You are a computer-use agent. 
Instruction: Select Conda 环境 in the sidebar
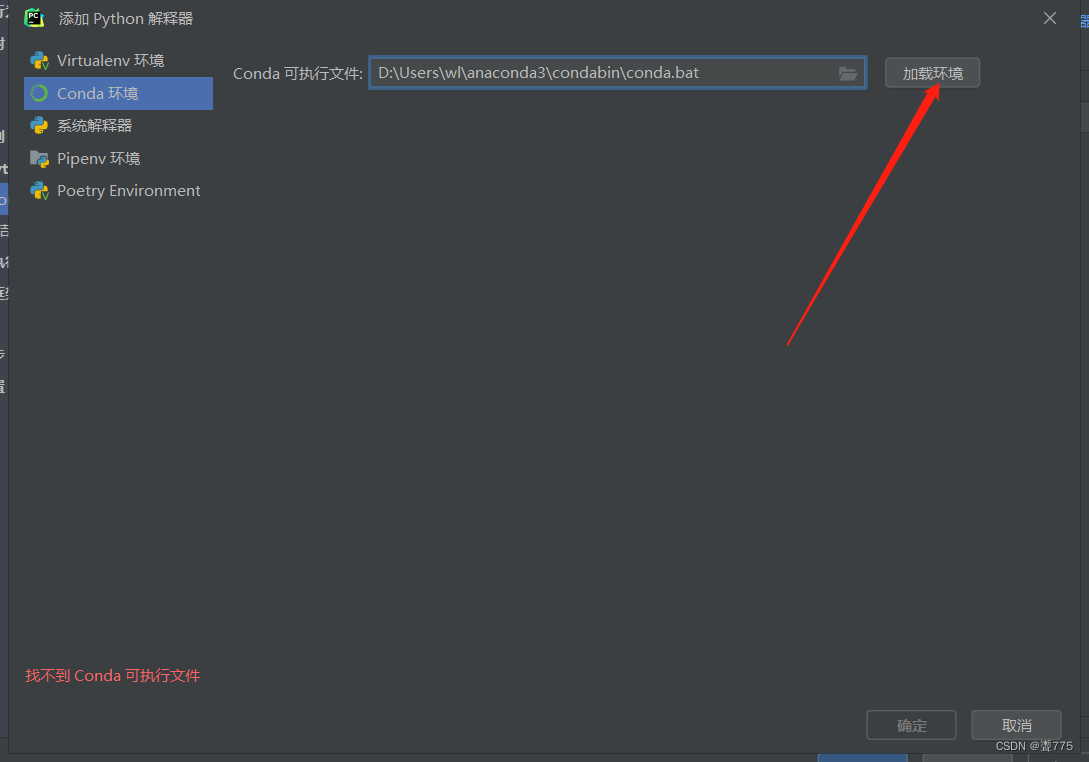coord(118,93)
